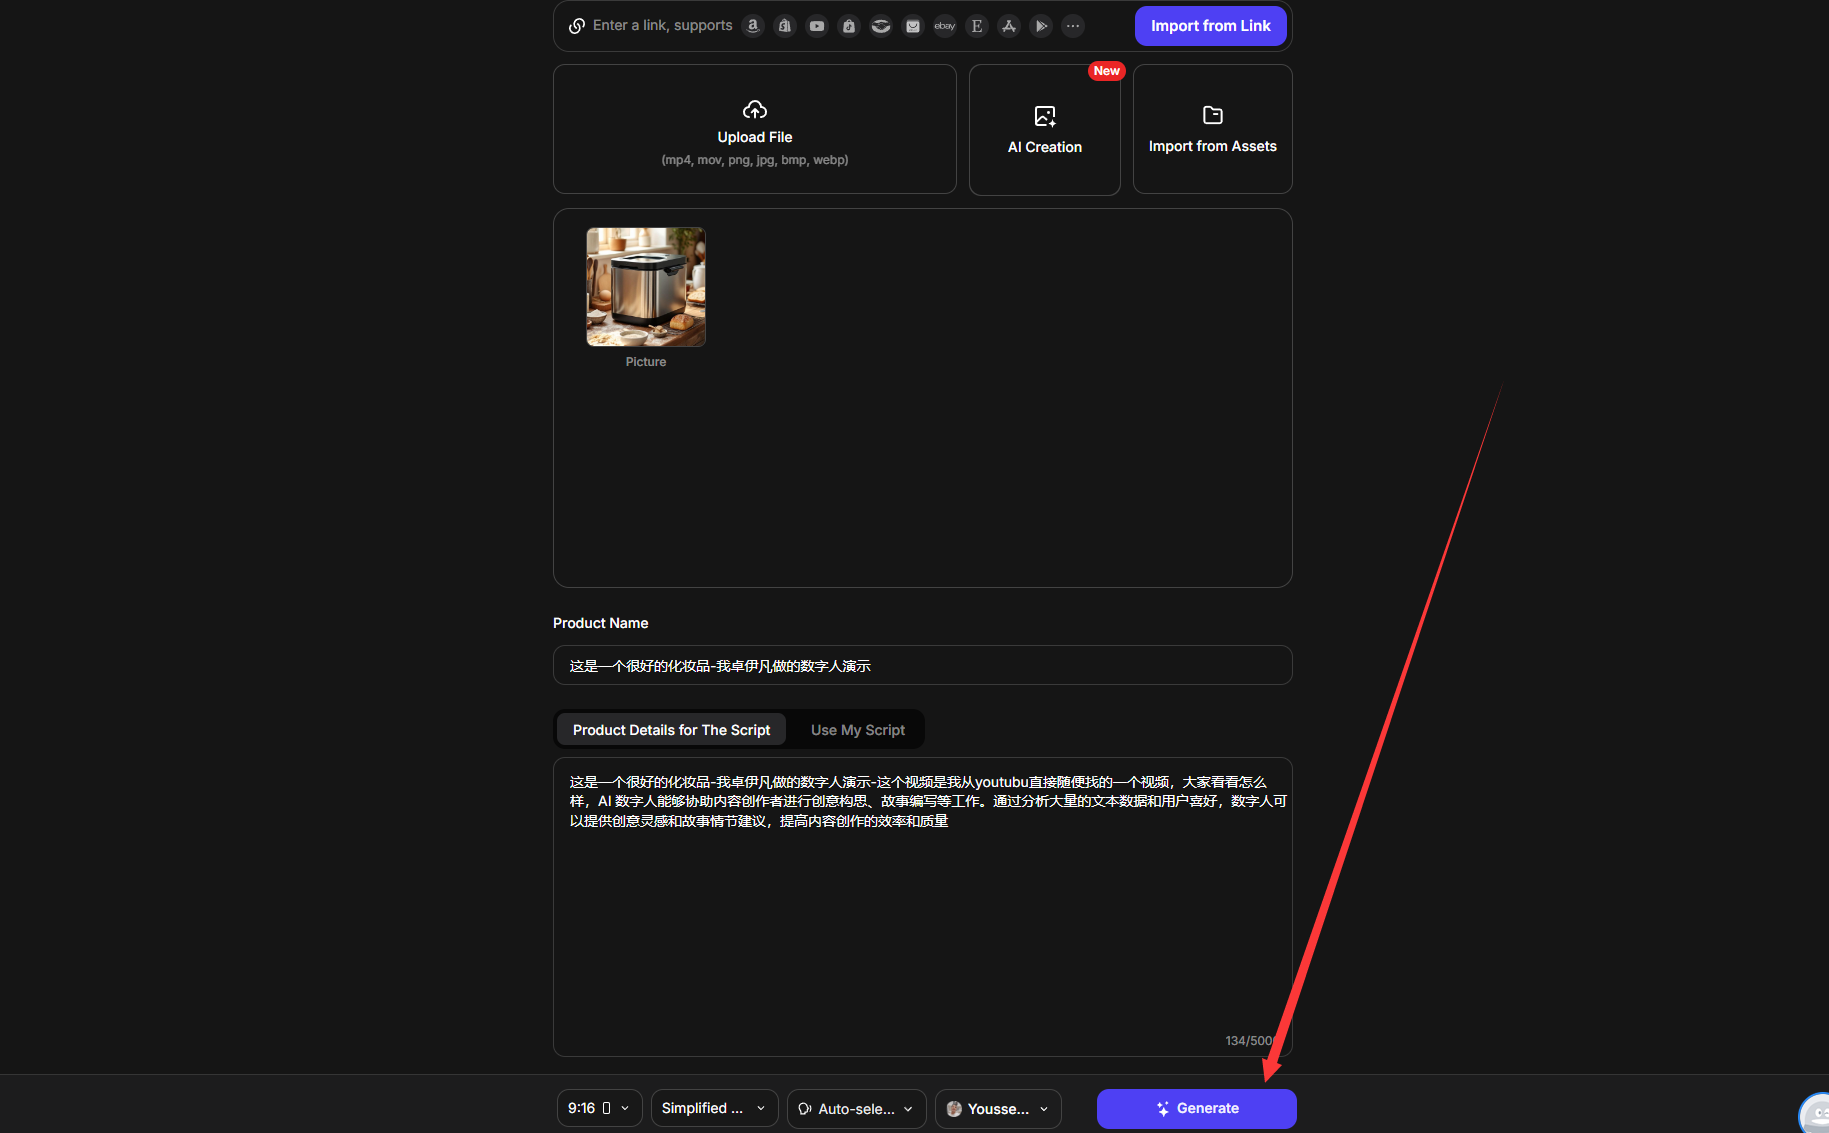Click the YouTube link source icon

point(817,26)
